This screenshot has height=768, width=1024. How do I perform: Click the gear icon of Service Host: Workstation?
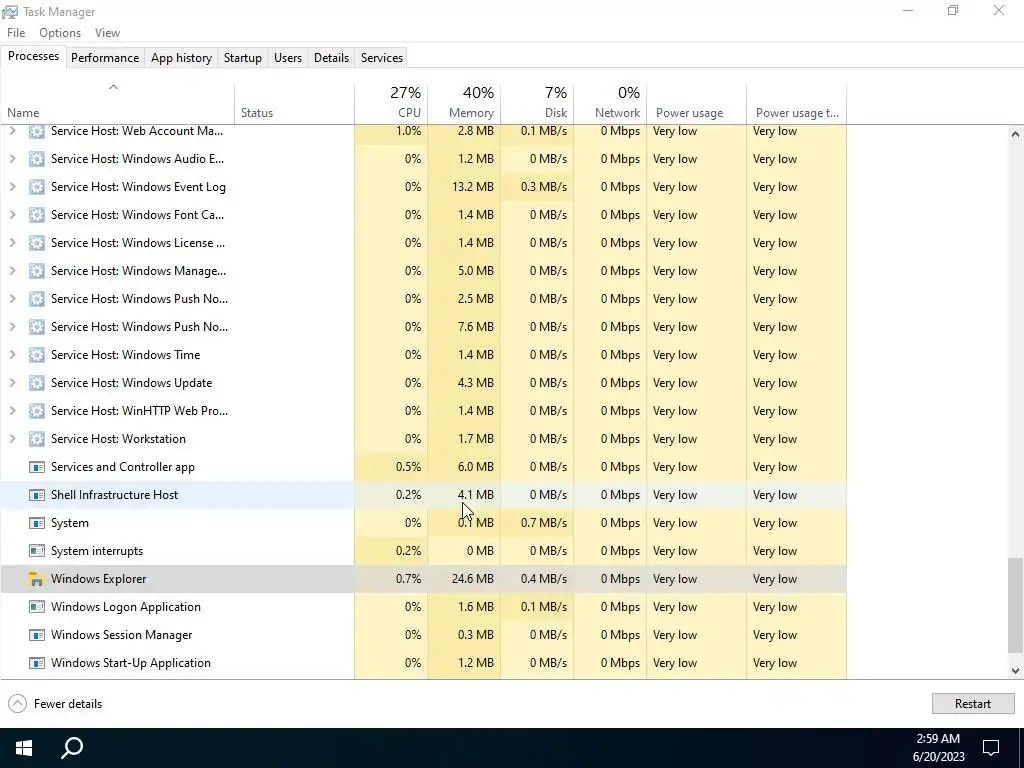pos(37,439)
